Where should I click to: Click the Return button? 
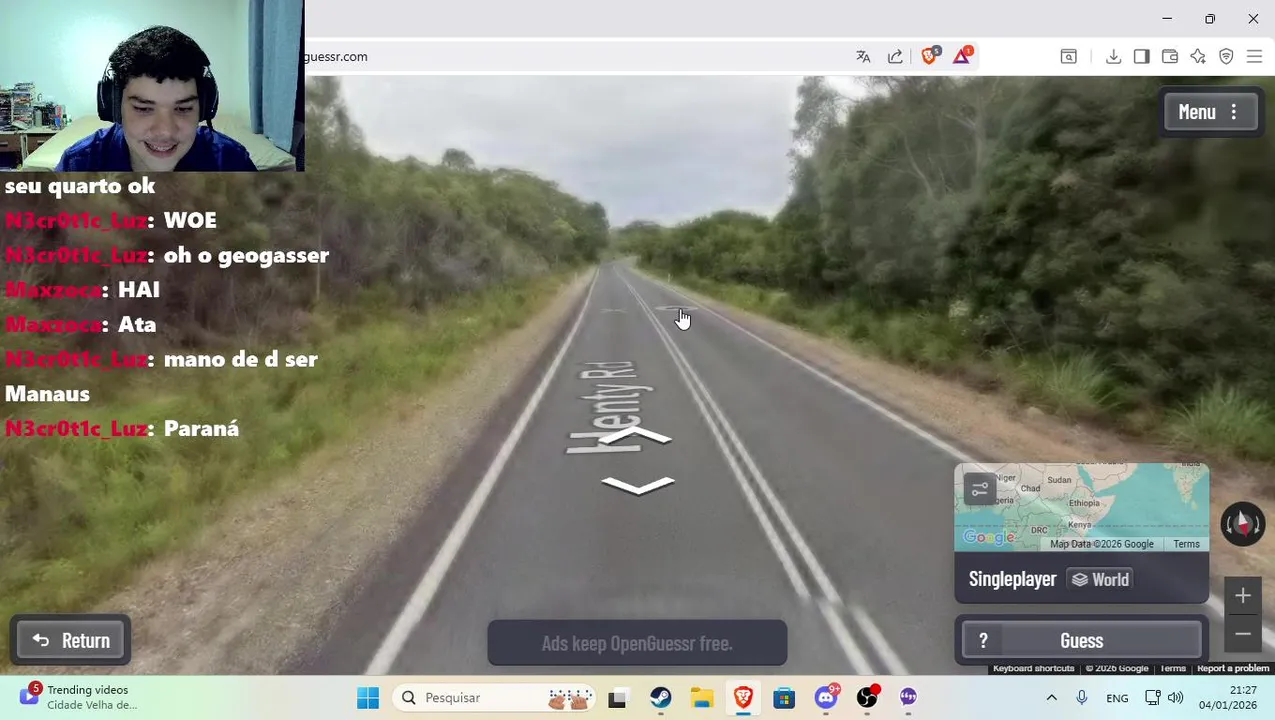click(x=71, y=641)
